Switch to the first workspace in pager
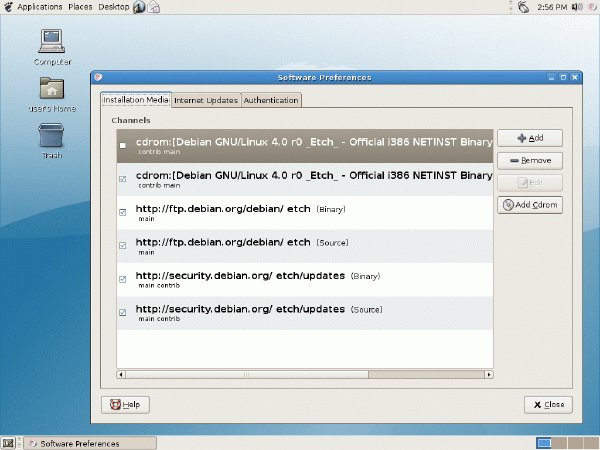The width and height of the screenshot is (600, 450). [544, 443]
